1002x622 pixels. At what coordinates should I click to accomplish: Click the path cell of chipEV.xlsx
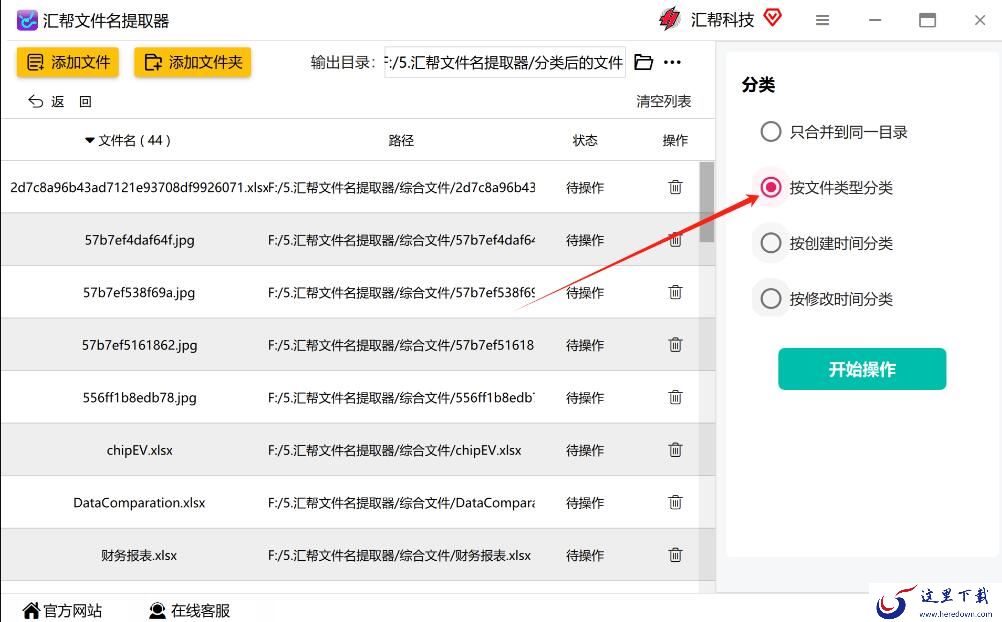pos(394,450)
